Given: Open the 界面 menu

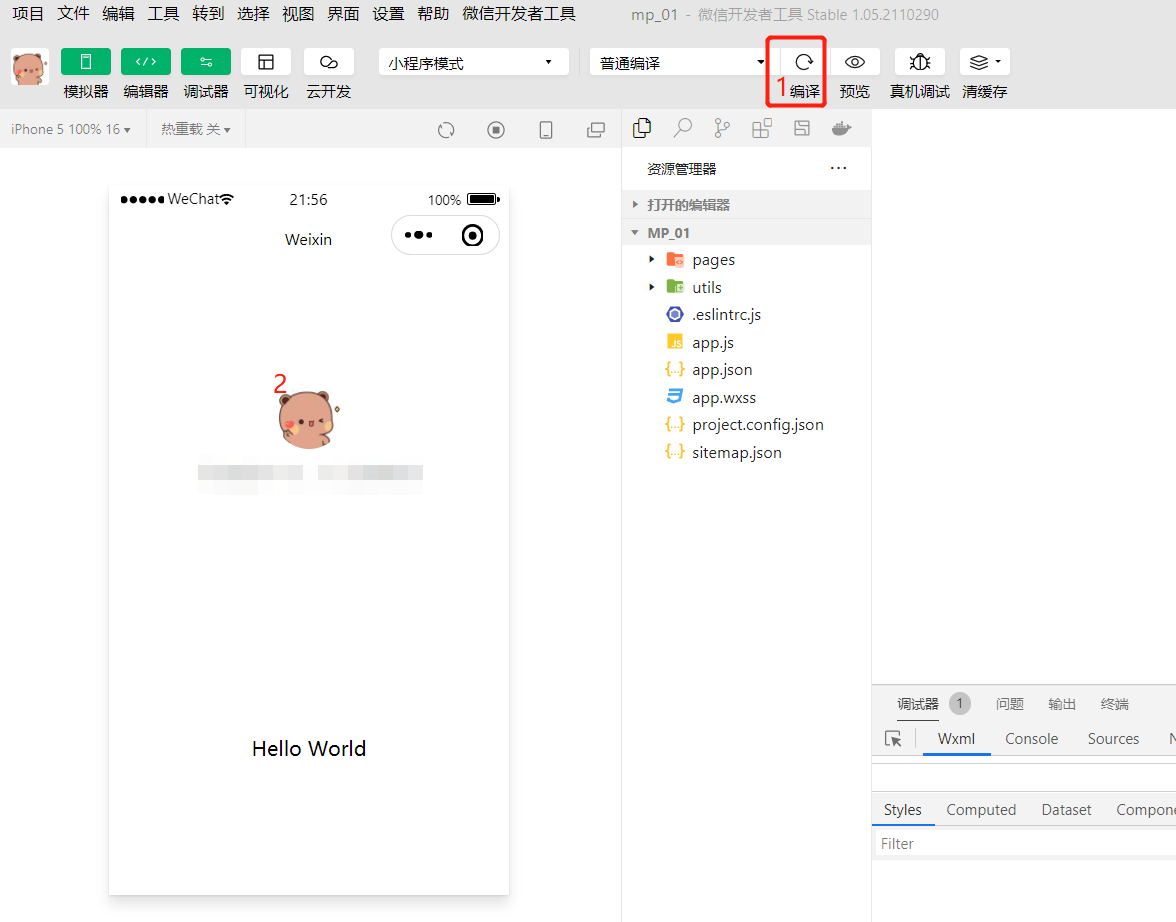Looking at the screenshot, I should click(344, 14).
